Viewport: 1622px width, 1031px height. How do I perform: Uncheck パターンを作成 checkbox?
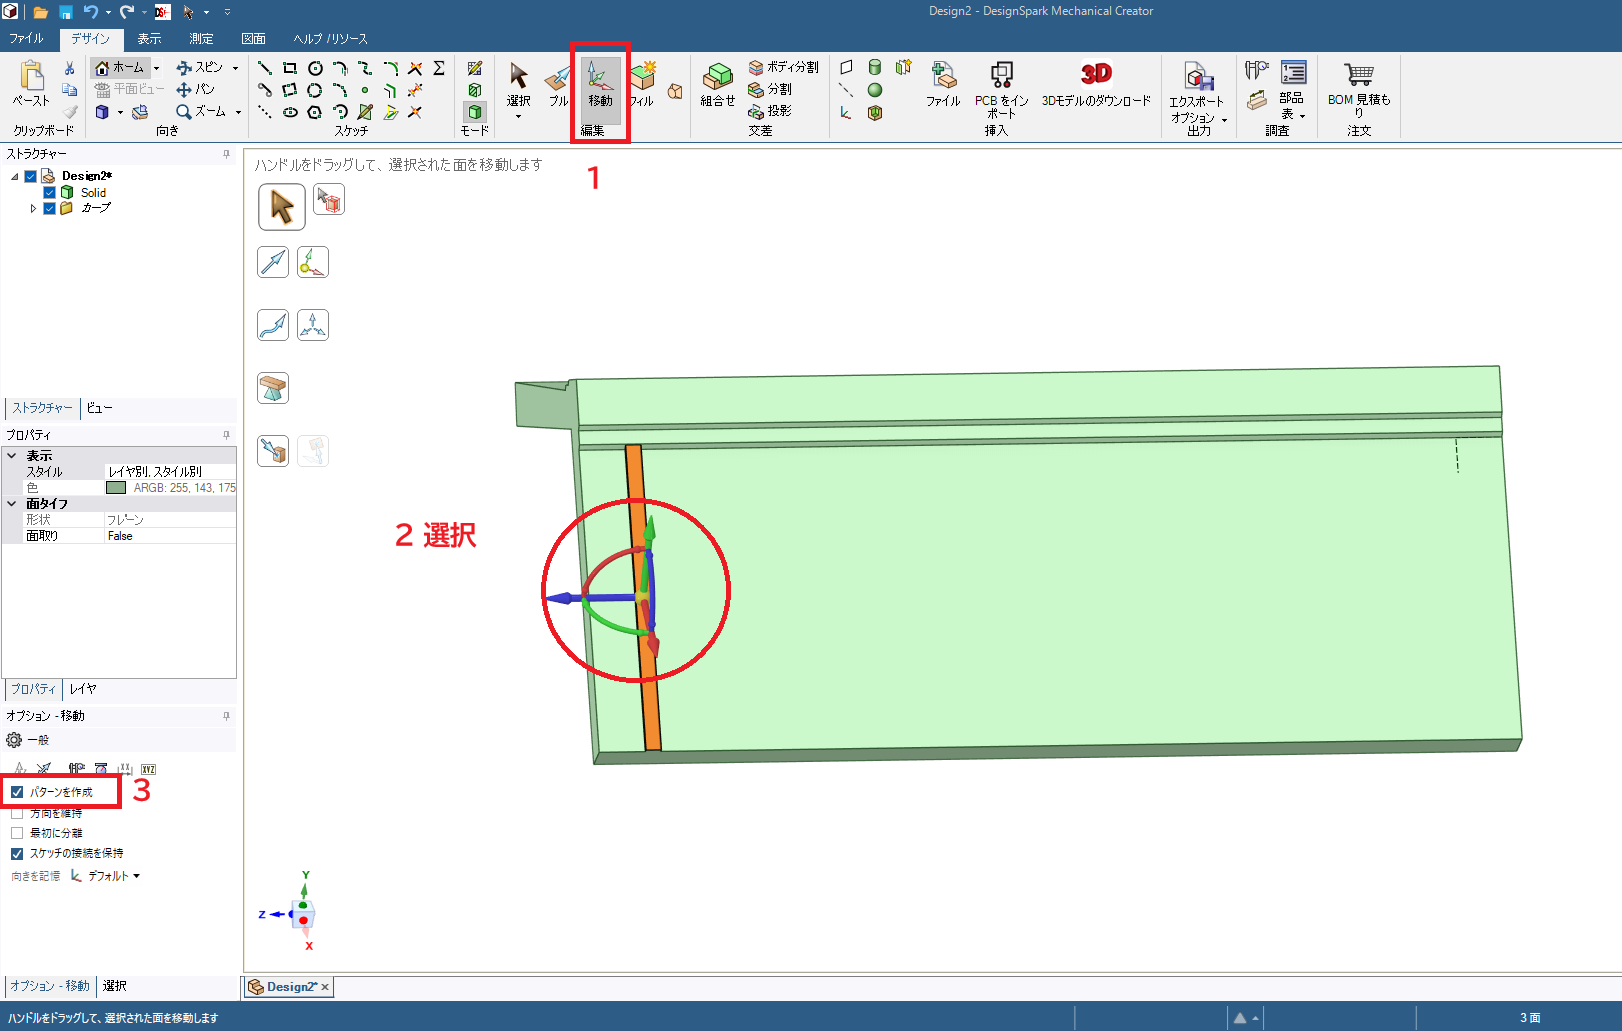(17, 792)
